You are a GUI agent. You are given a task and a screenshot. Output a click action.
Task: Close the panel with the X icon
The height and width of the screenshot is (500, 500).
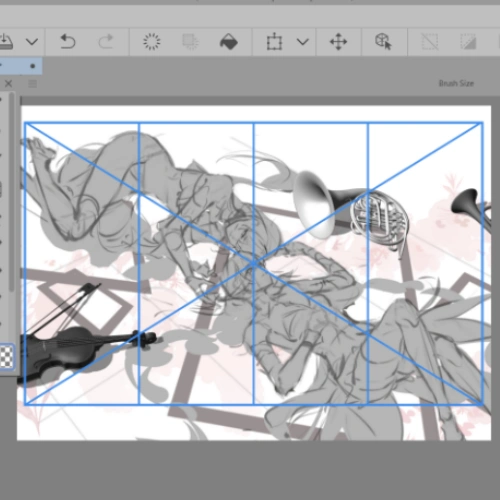[8, 83]
